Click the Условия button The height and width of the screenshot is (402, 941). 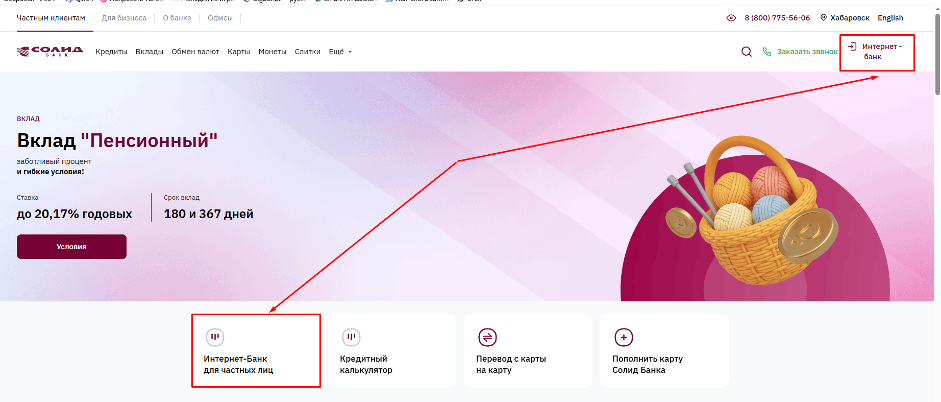71,246
